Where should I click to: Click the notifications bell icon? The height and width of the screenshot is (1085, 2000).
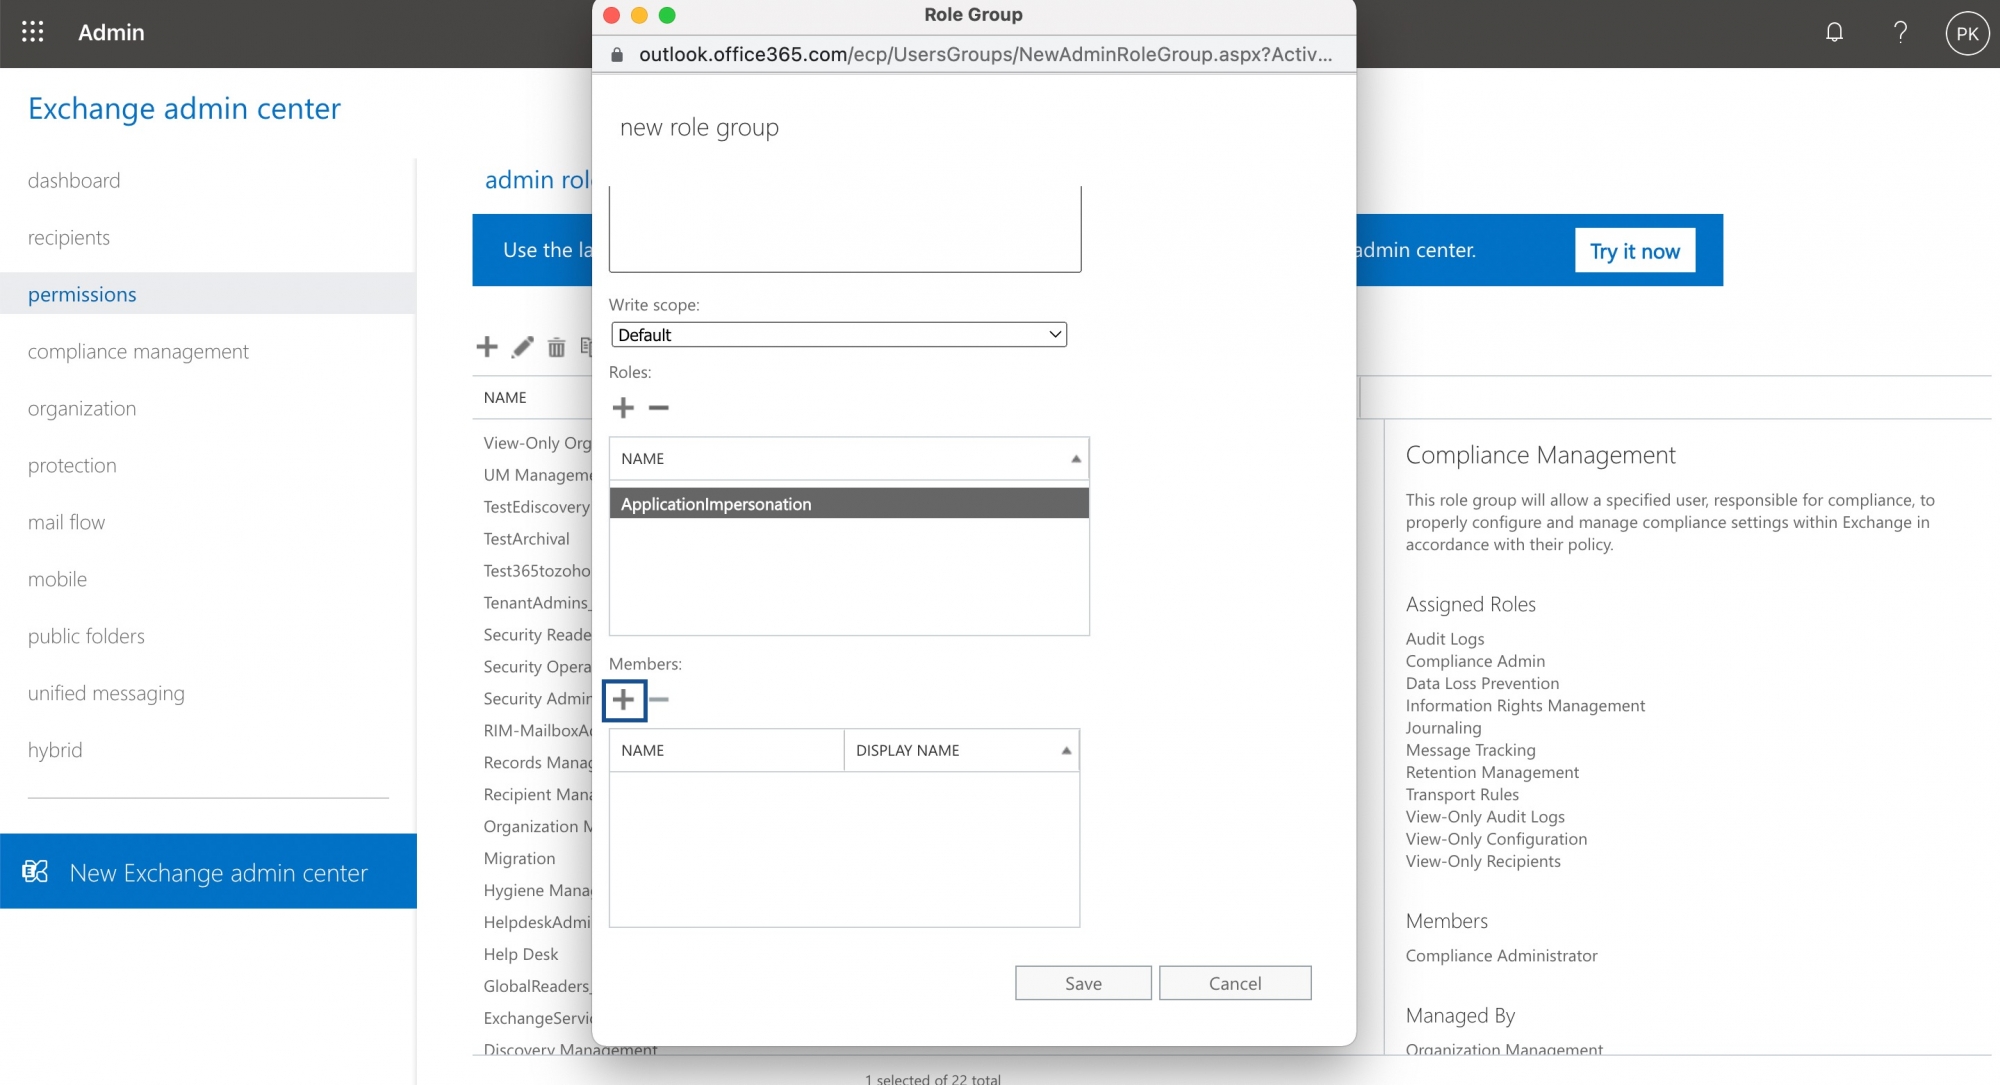click(1834, 32)
